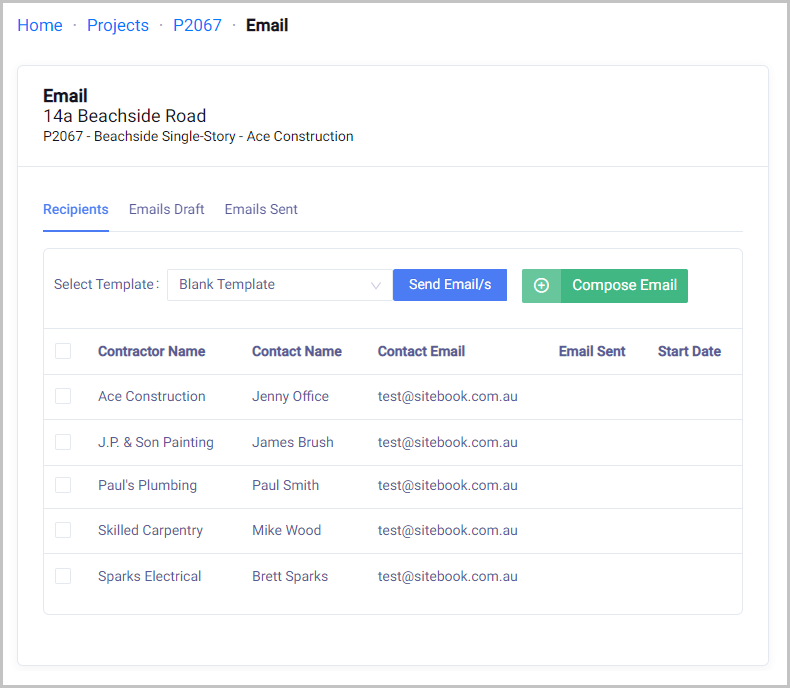Open the Projects breadcrumb link

pyautogui.click(x=118, y=25)
